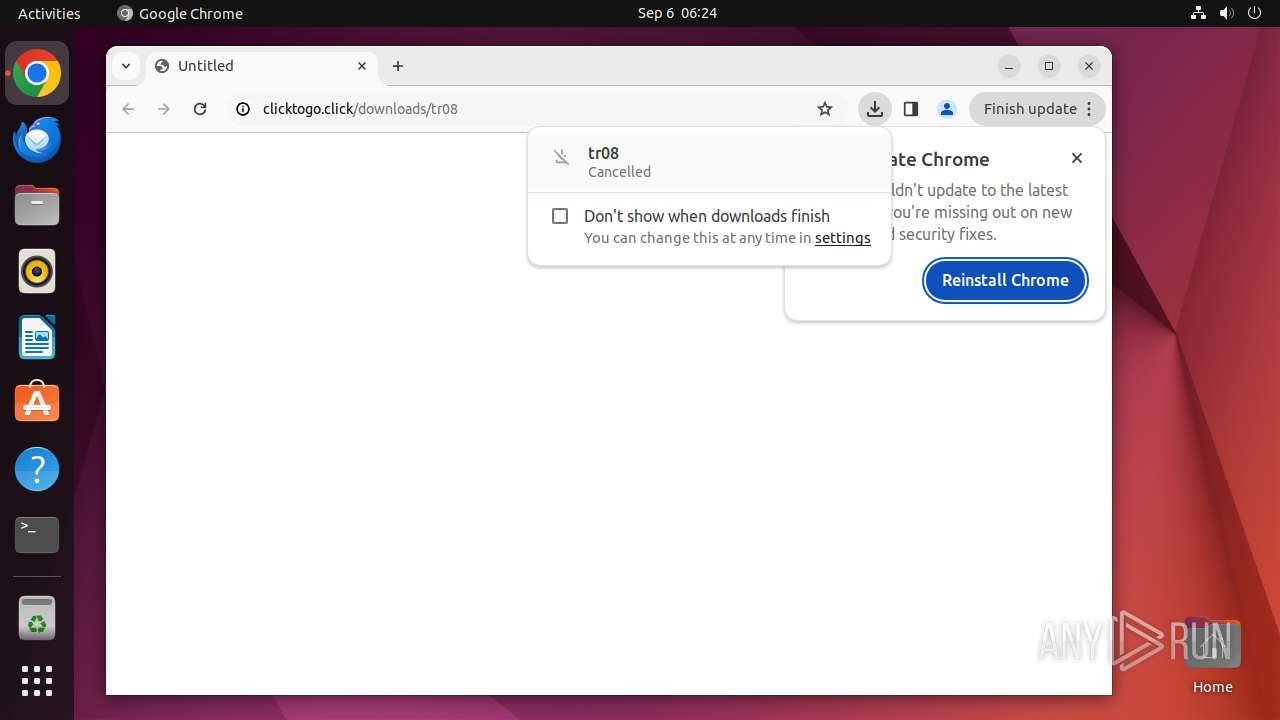
Task: Open the Finish update menu button
Action: point(1037,109)
